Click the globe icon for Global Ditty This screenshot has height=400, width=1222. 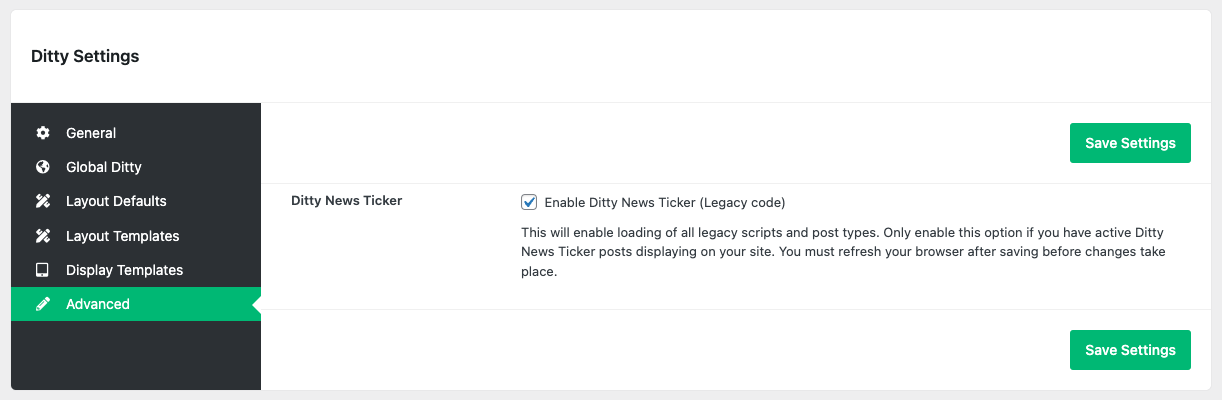(x=42, y=167)
